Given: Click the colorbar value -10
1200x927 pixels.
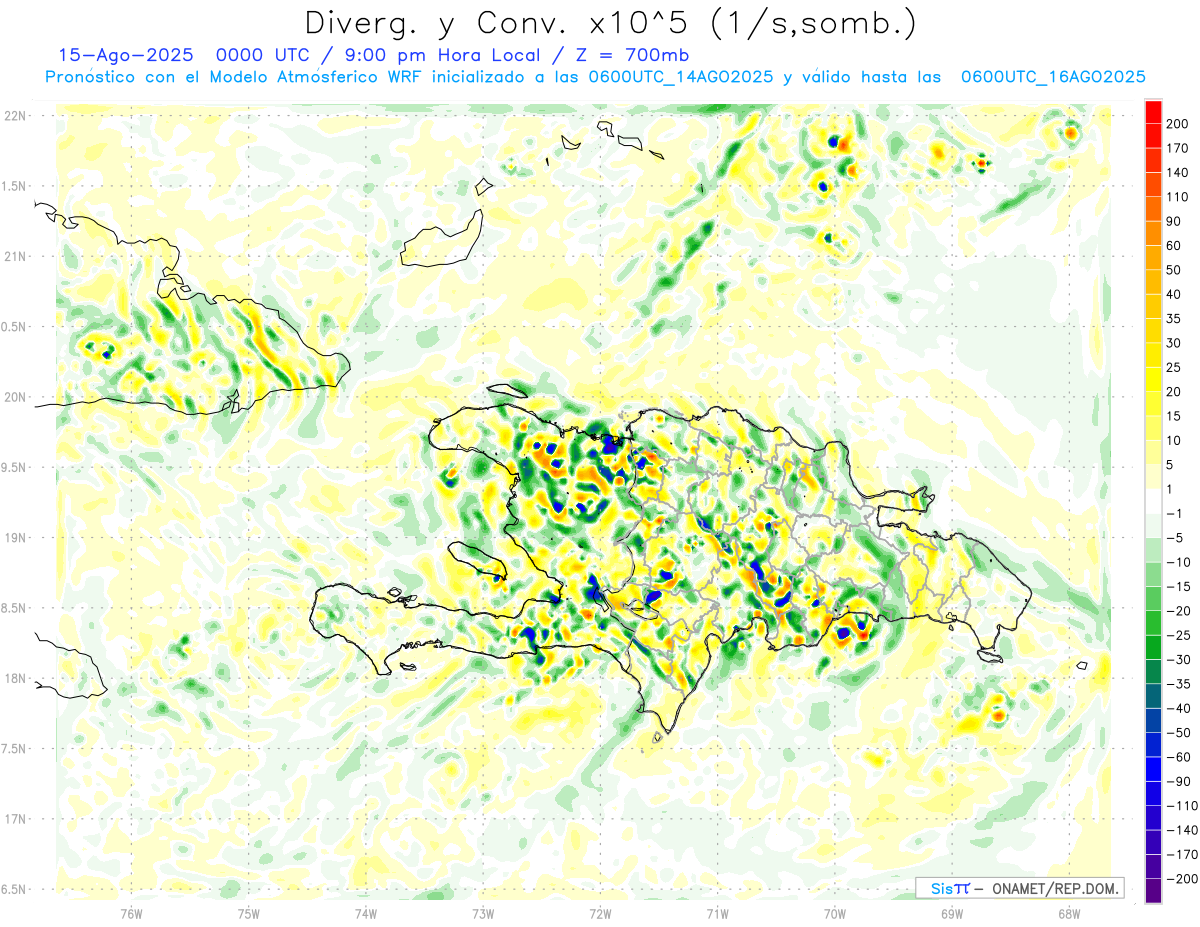Looking at the screenshot, I should 1180,563.
